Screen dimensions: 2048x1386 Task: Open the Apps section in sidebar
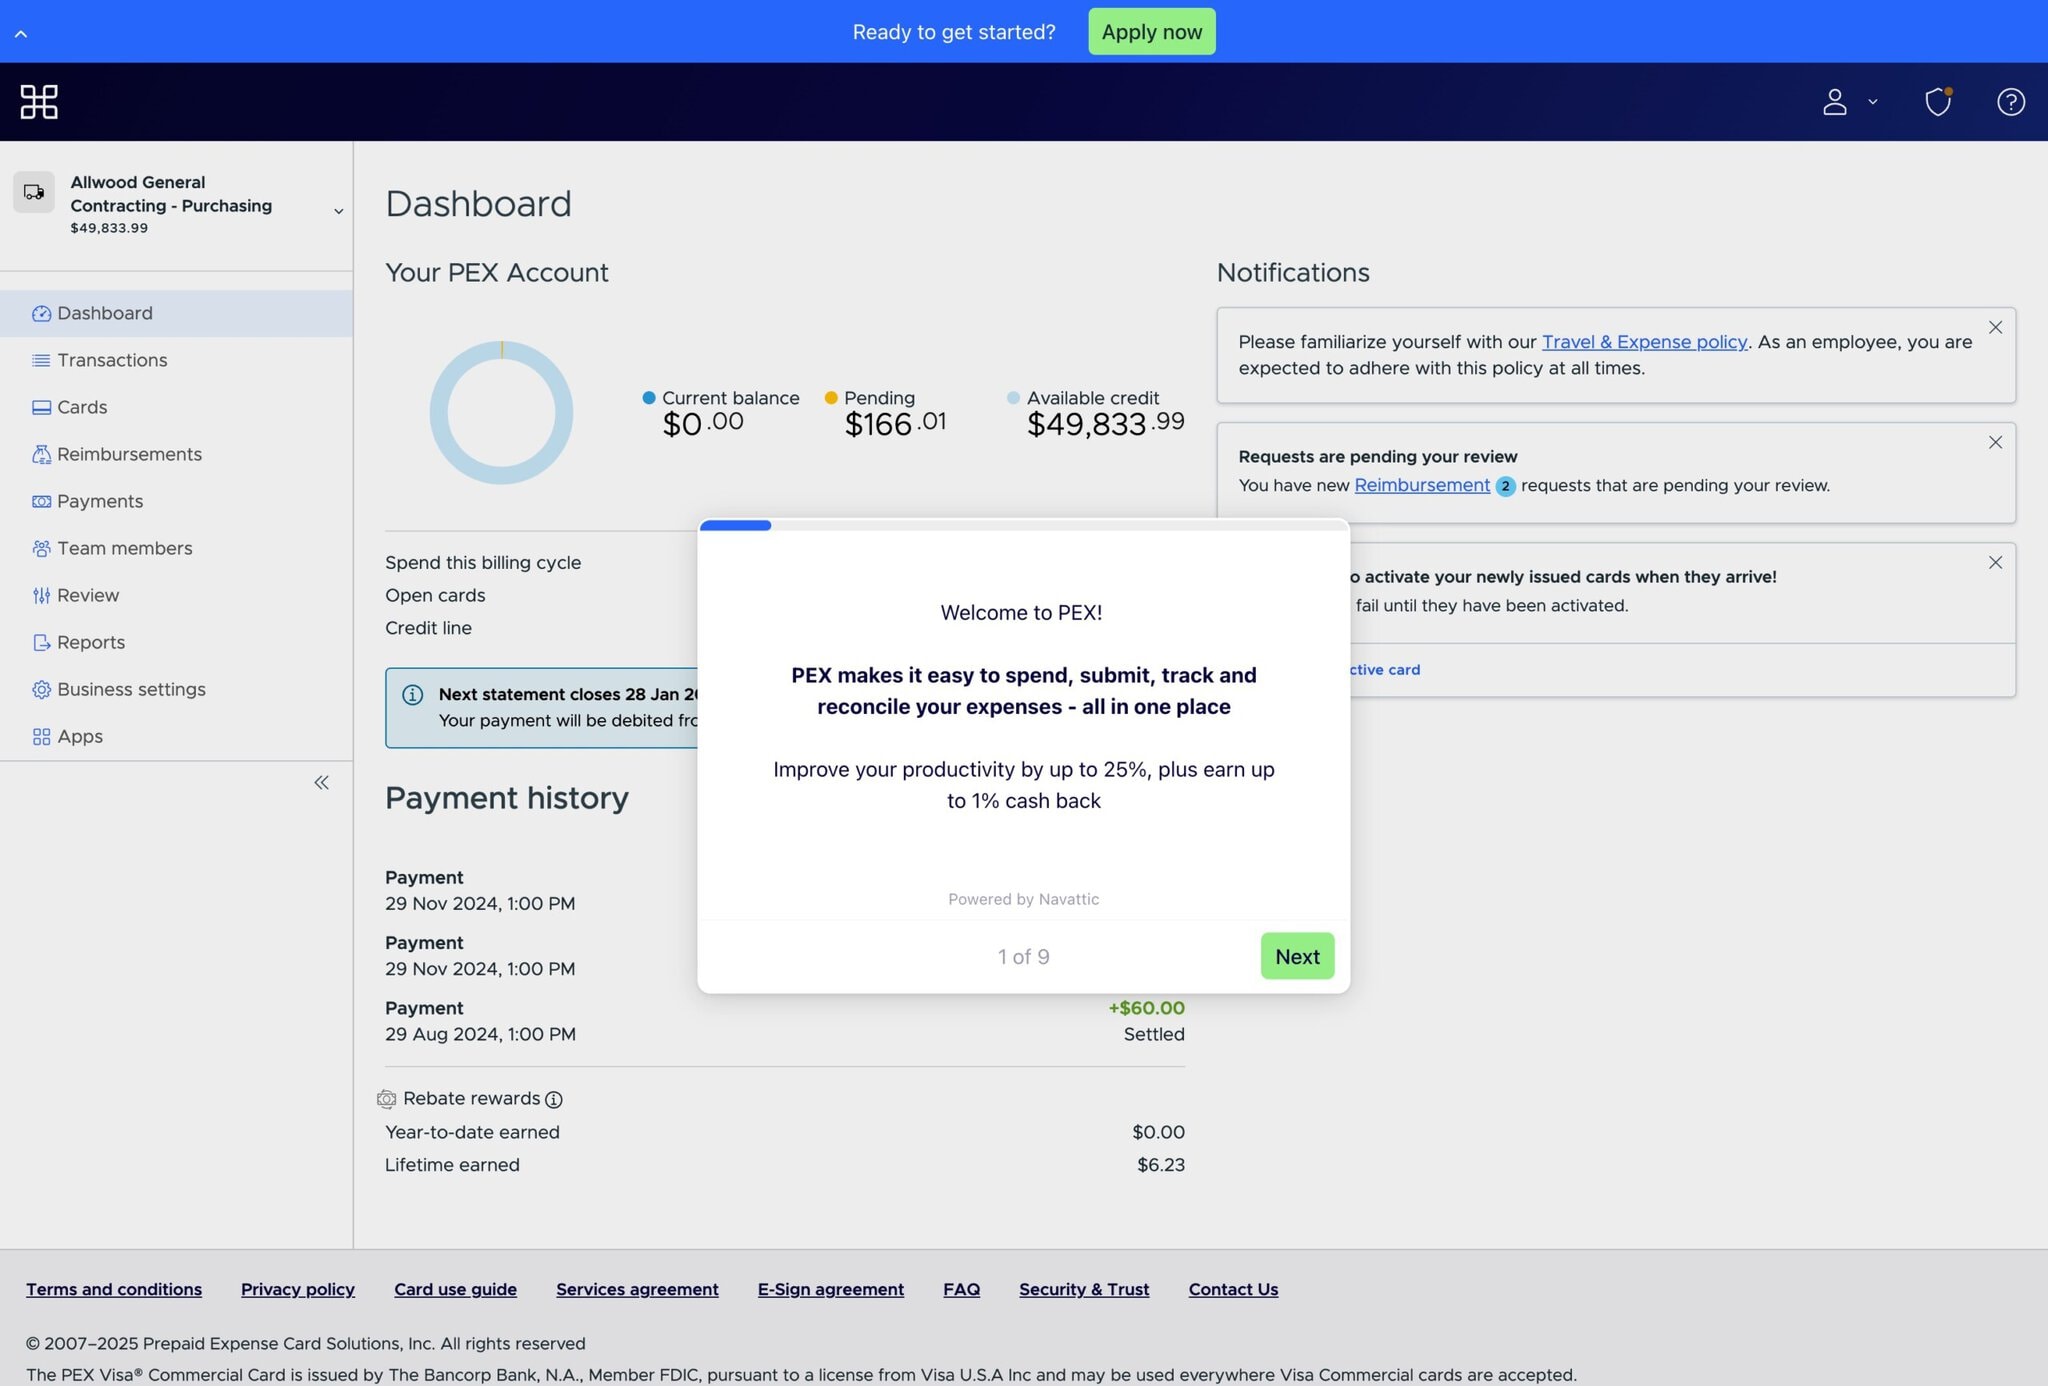(x=80, y=736)
